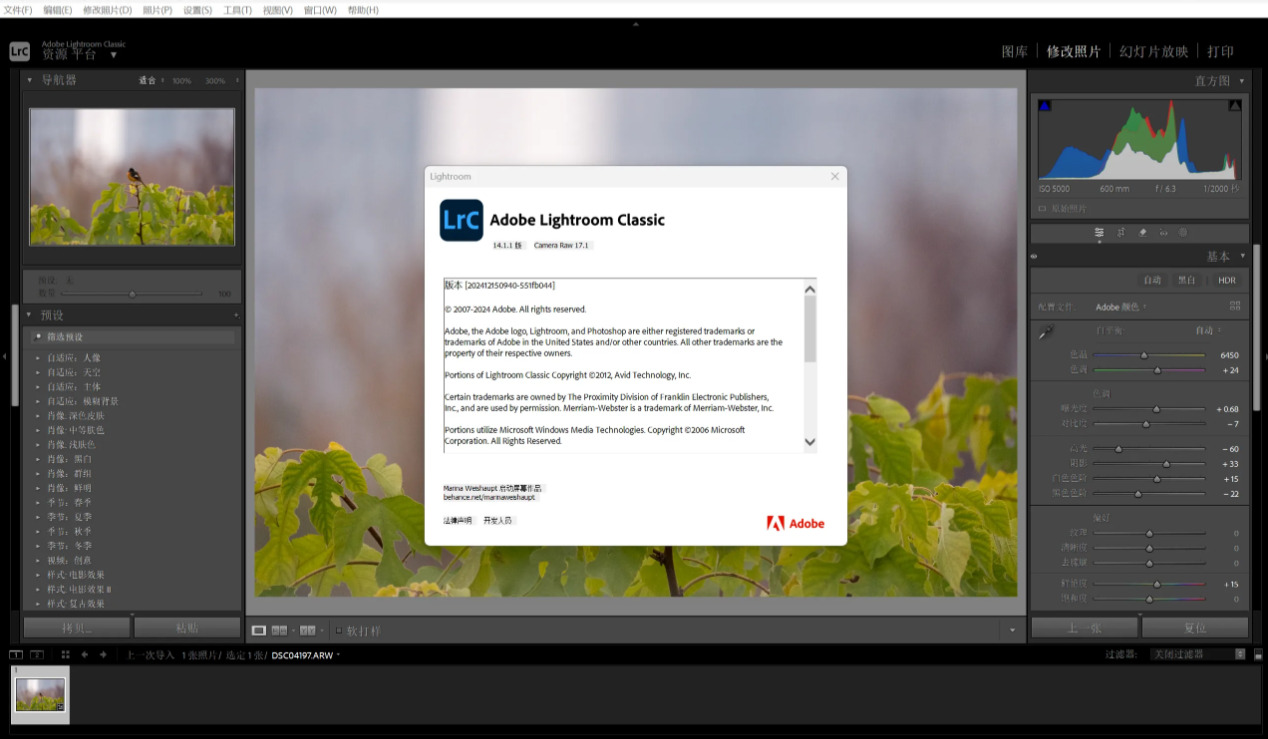This screenshot has width=1268, height=739.
Task: Go forward with filmstrip right arrow
Action: pos(103,655)
